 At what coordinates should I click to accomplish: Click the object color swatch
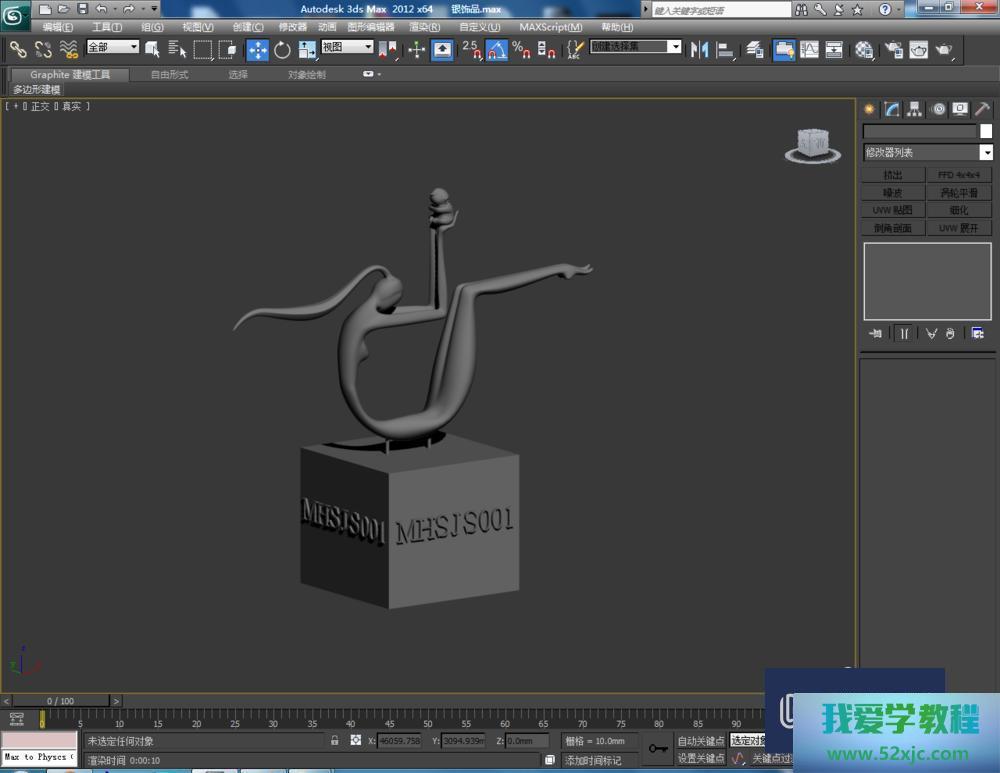tap(986, 131)
